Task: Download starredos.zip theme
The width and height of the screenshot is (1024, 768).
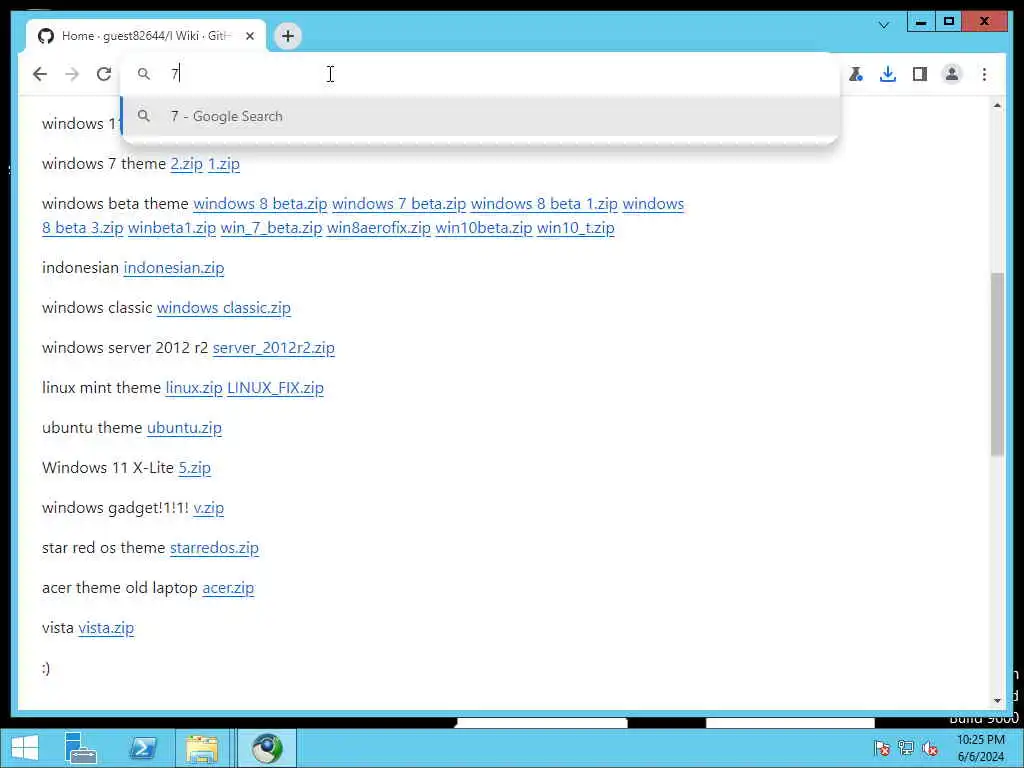Action: [x=214, y=548]
